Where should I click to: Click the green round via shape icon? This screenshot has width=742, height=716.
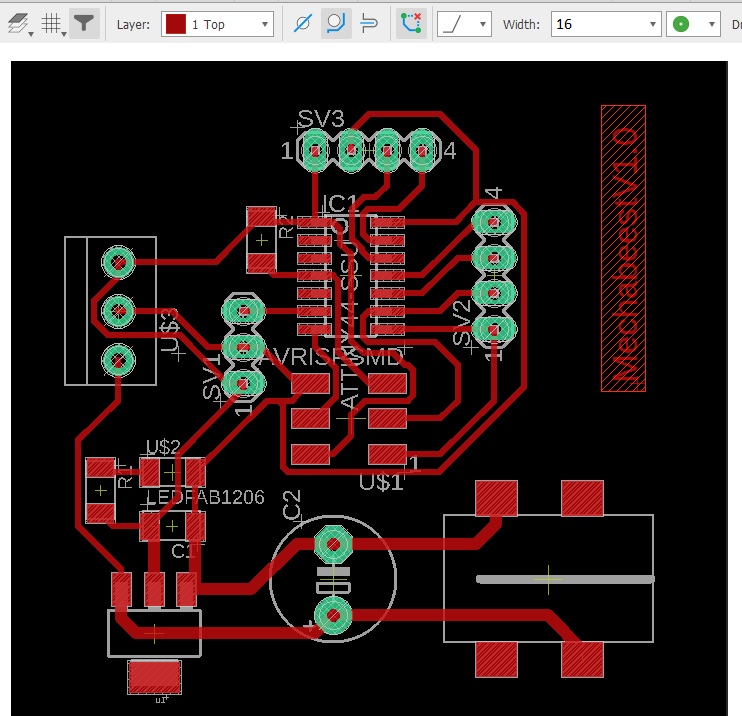pos(681,24)
